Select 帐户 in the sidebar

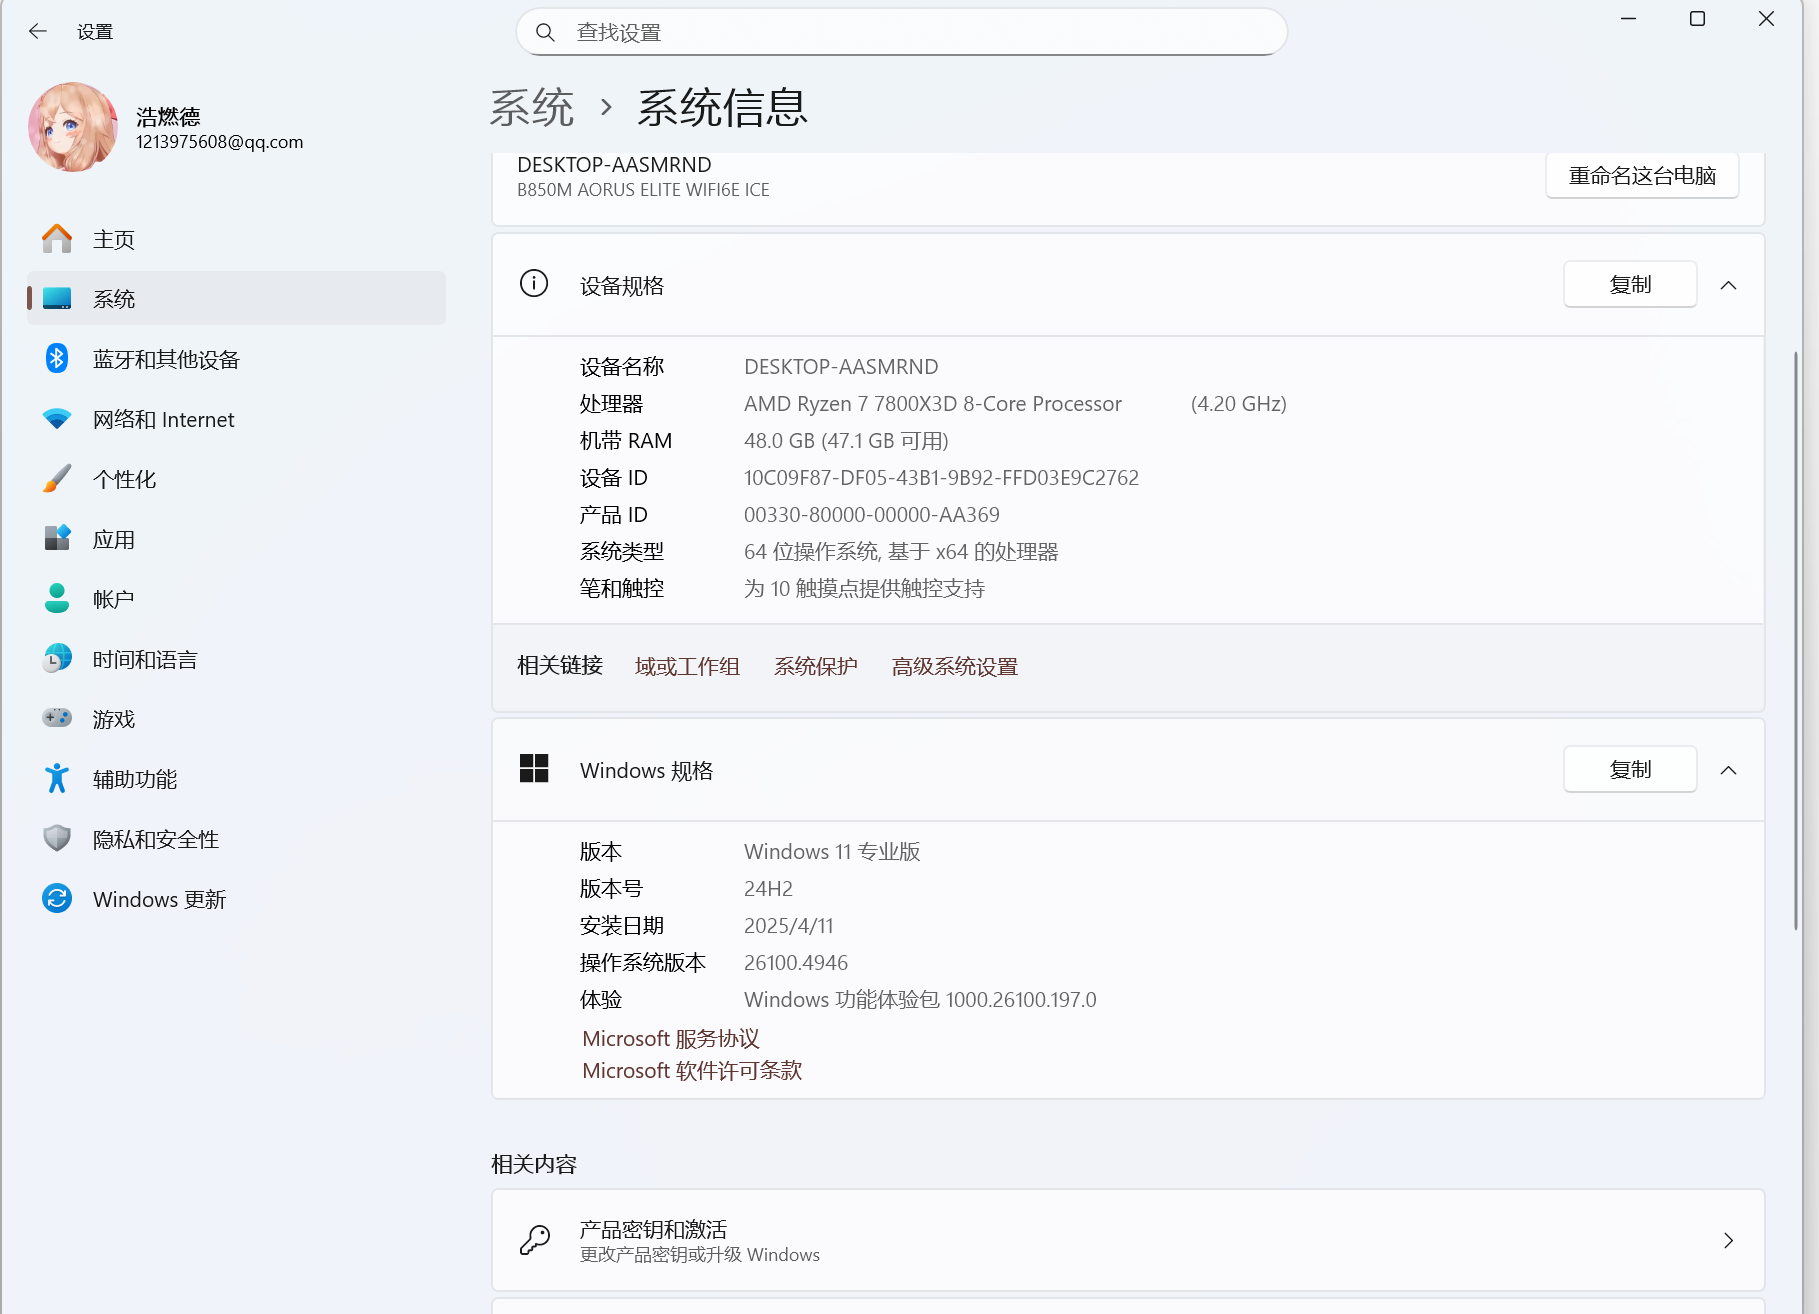[x=237, y=599]
